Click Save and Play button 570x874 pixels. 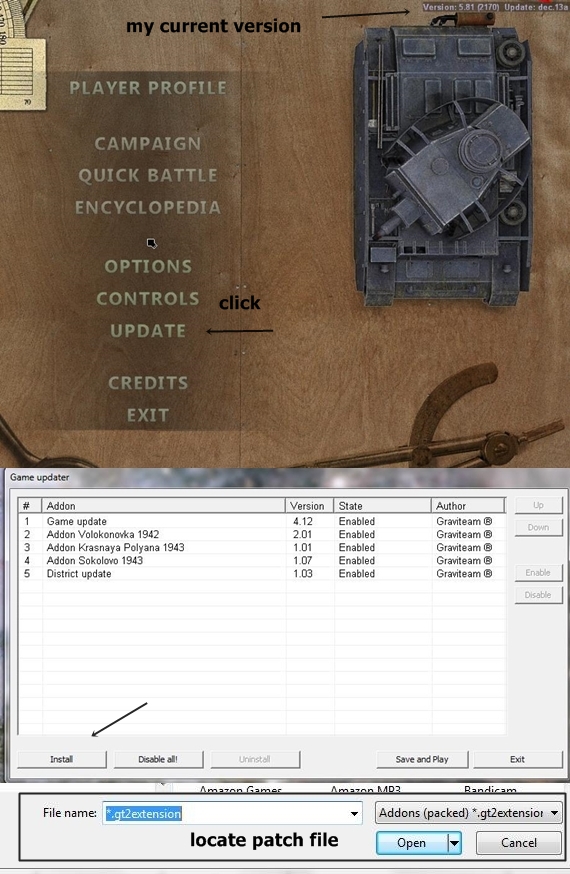point(422,759)
